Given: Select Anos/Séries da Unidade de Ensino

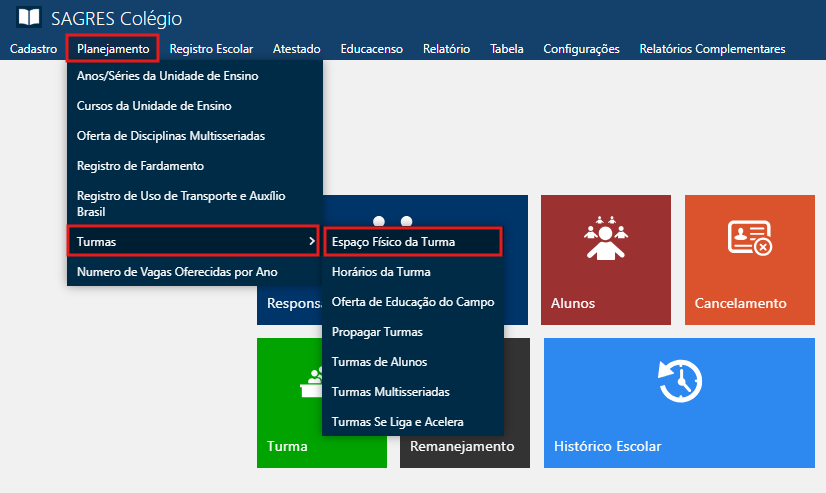Looking at the screenshot, I should click(x=166, y=76).
